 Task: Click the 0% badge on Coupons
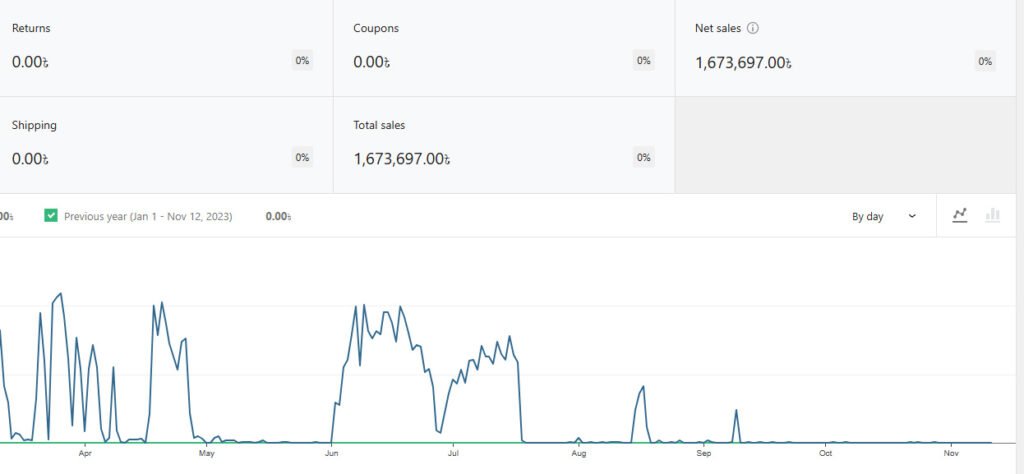coord(644,61)
